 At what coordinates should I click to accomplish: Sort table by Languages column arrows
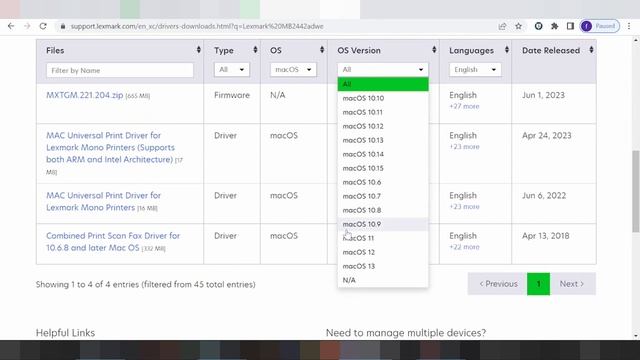tap(507, 50)
